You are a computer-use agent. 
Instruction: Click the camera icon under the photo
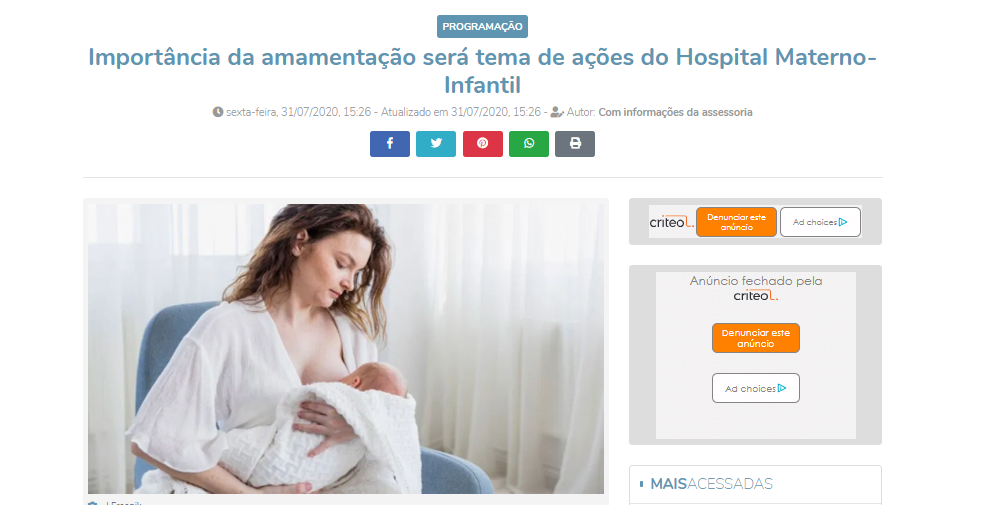pyautogui.click(x=93, y=503)
